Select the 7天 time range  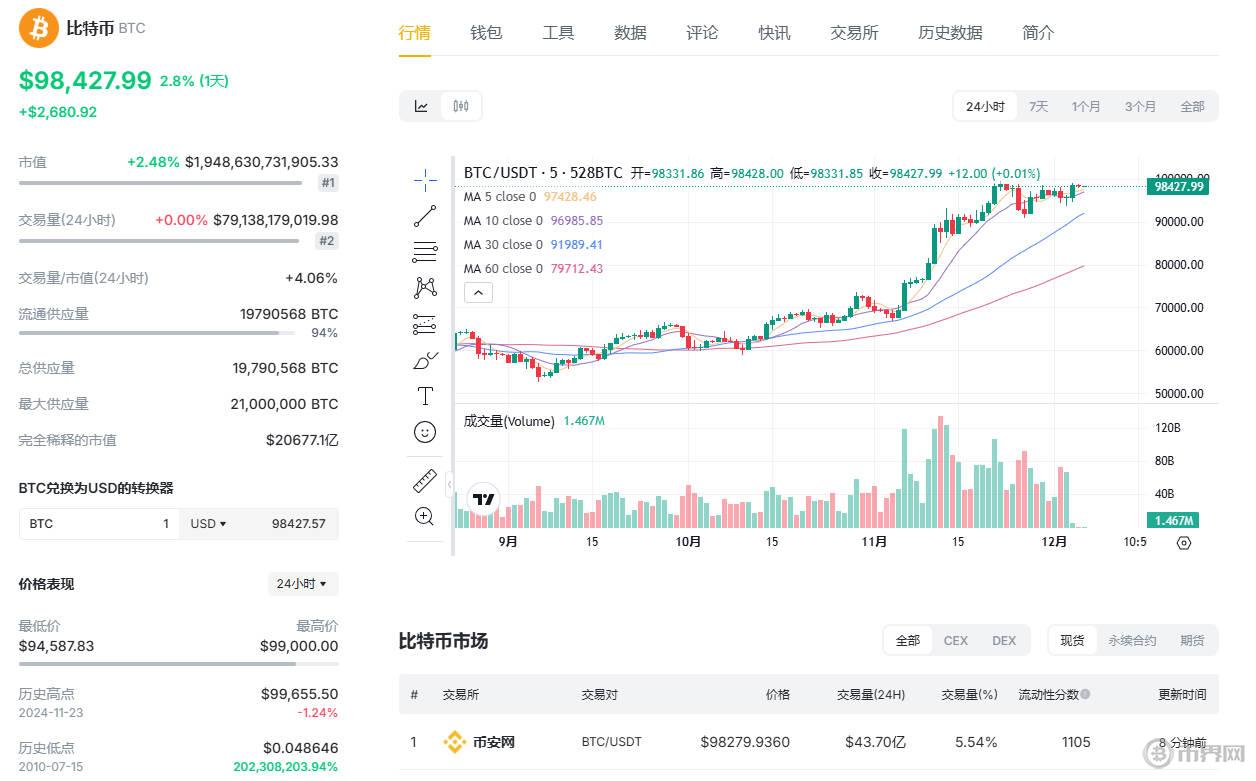1039,106
